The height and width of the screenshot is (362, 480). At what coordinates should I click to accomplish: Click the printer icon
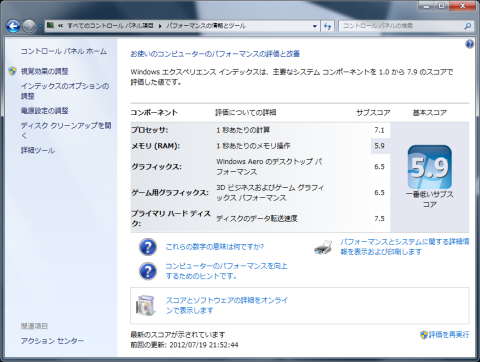point(323,247)
